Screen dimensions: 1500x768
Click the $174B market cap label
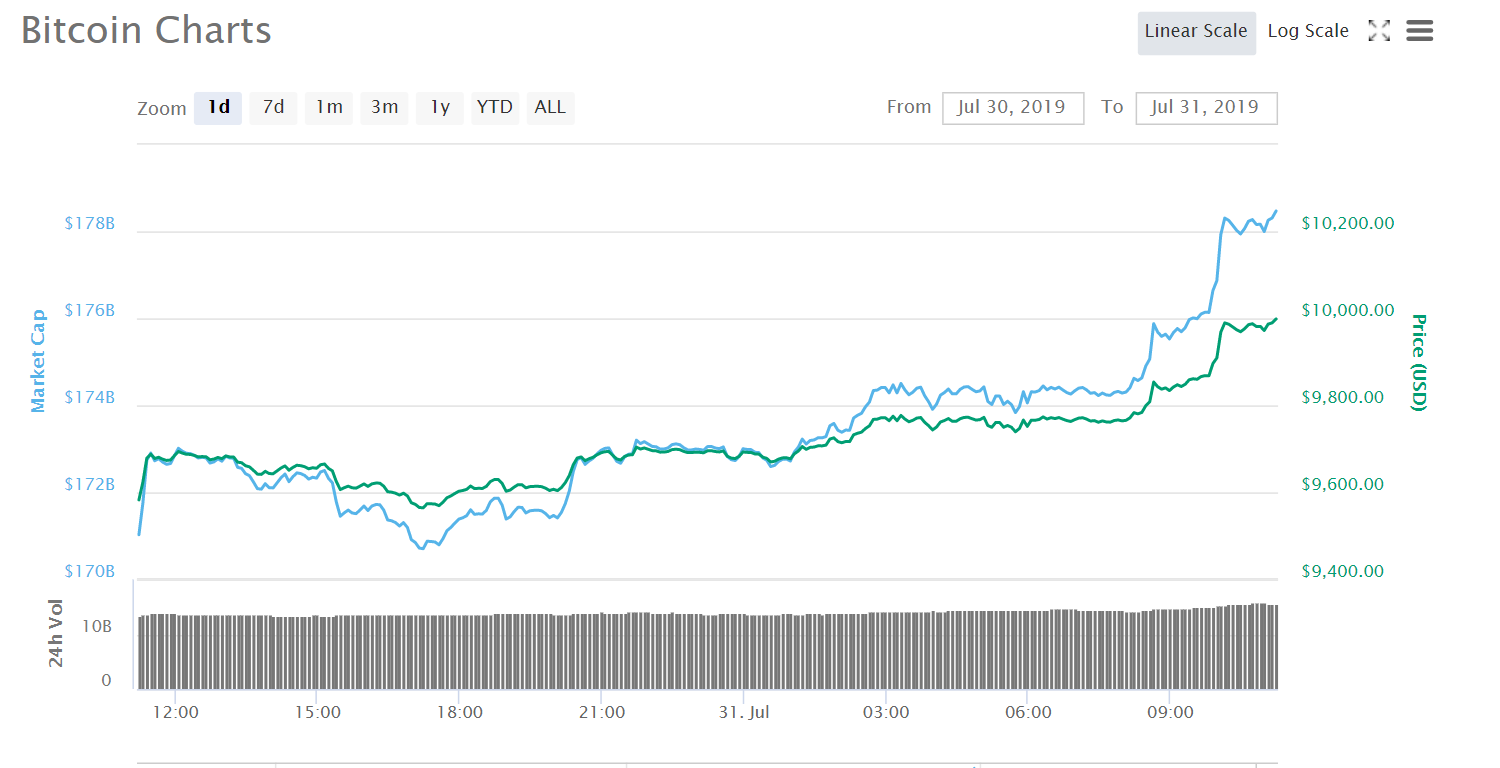90,398
